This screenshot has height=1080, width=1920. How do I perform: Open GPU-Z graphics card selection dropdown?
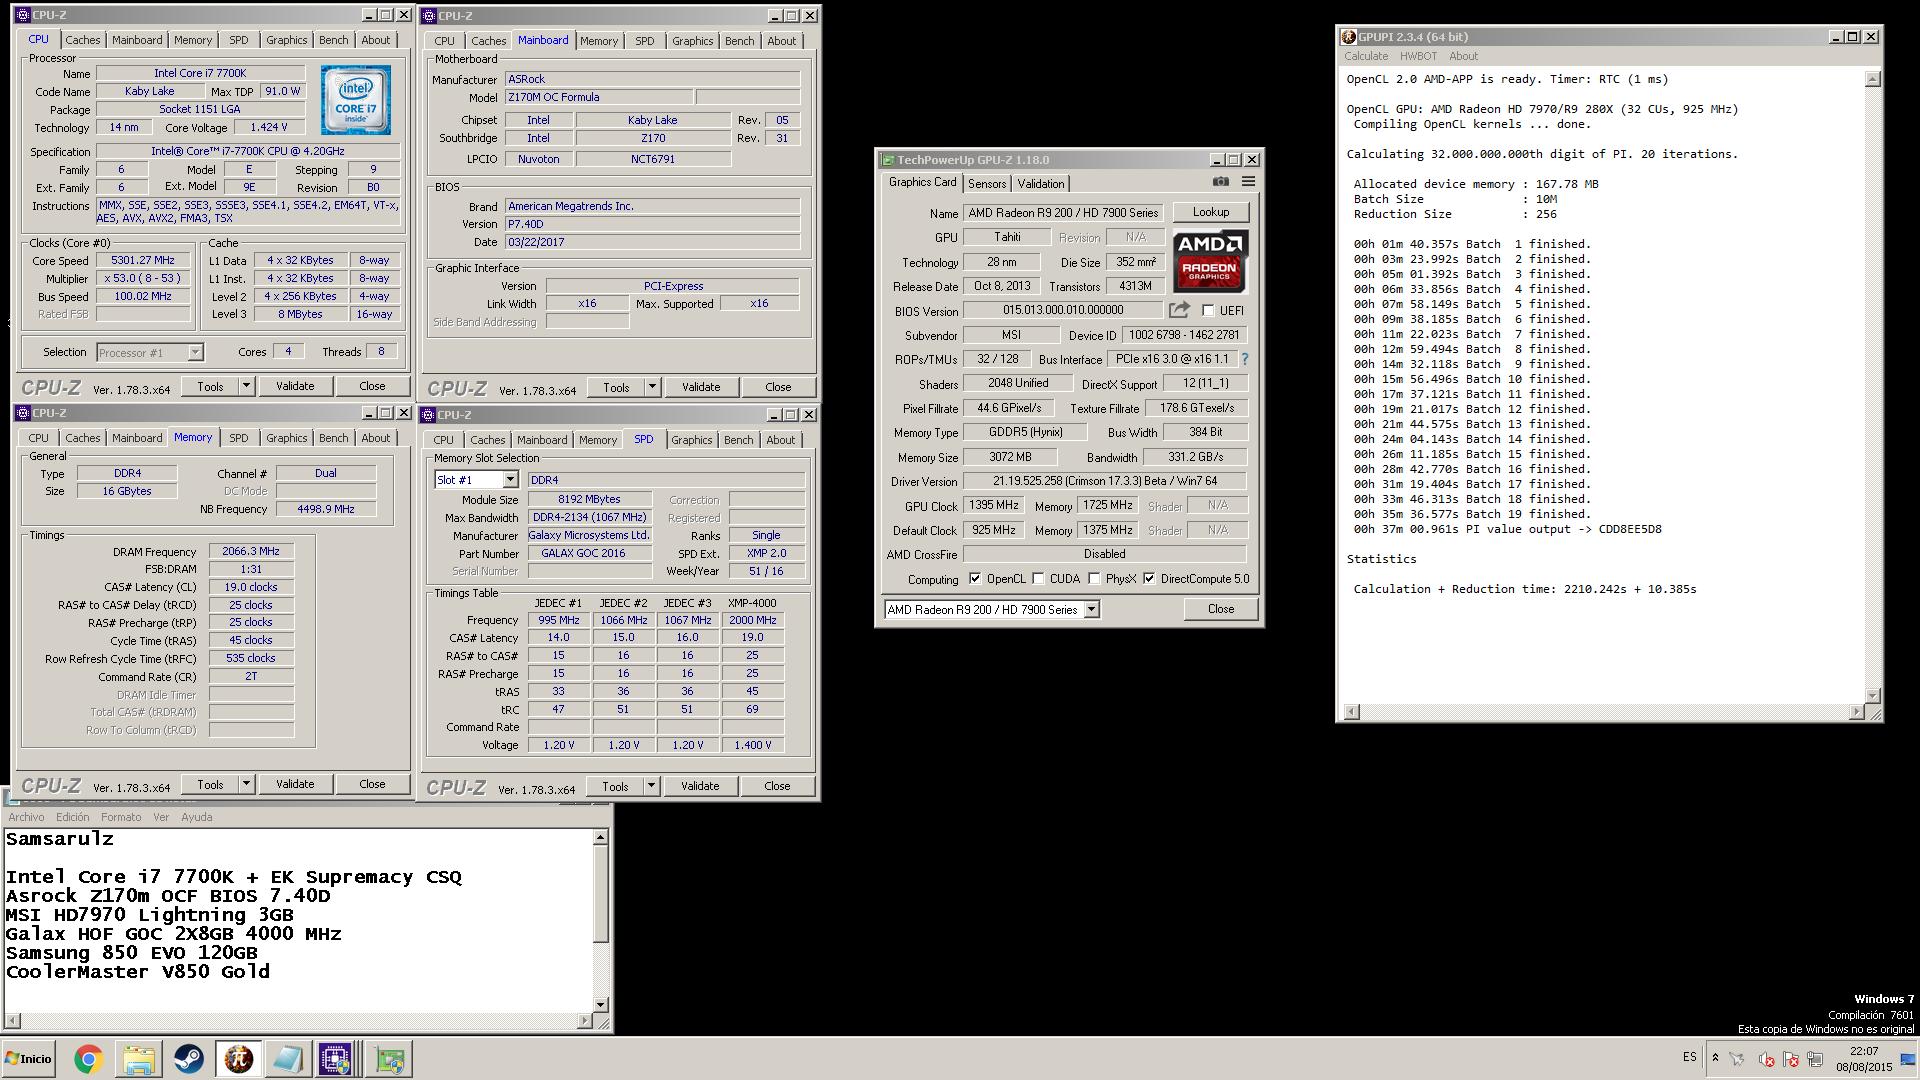click(x=1091, y=609)
